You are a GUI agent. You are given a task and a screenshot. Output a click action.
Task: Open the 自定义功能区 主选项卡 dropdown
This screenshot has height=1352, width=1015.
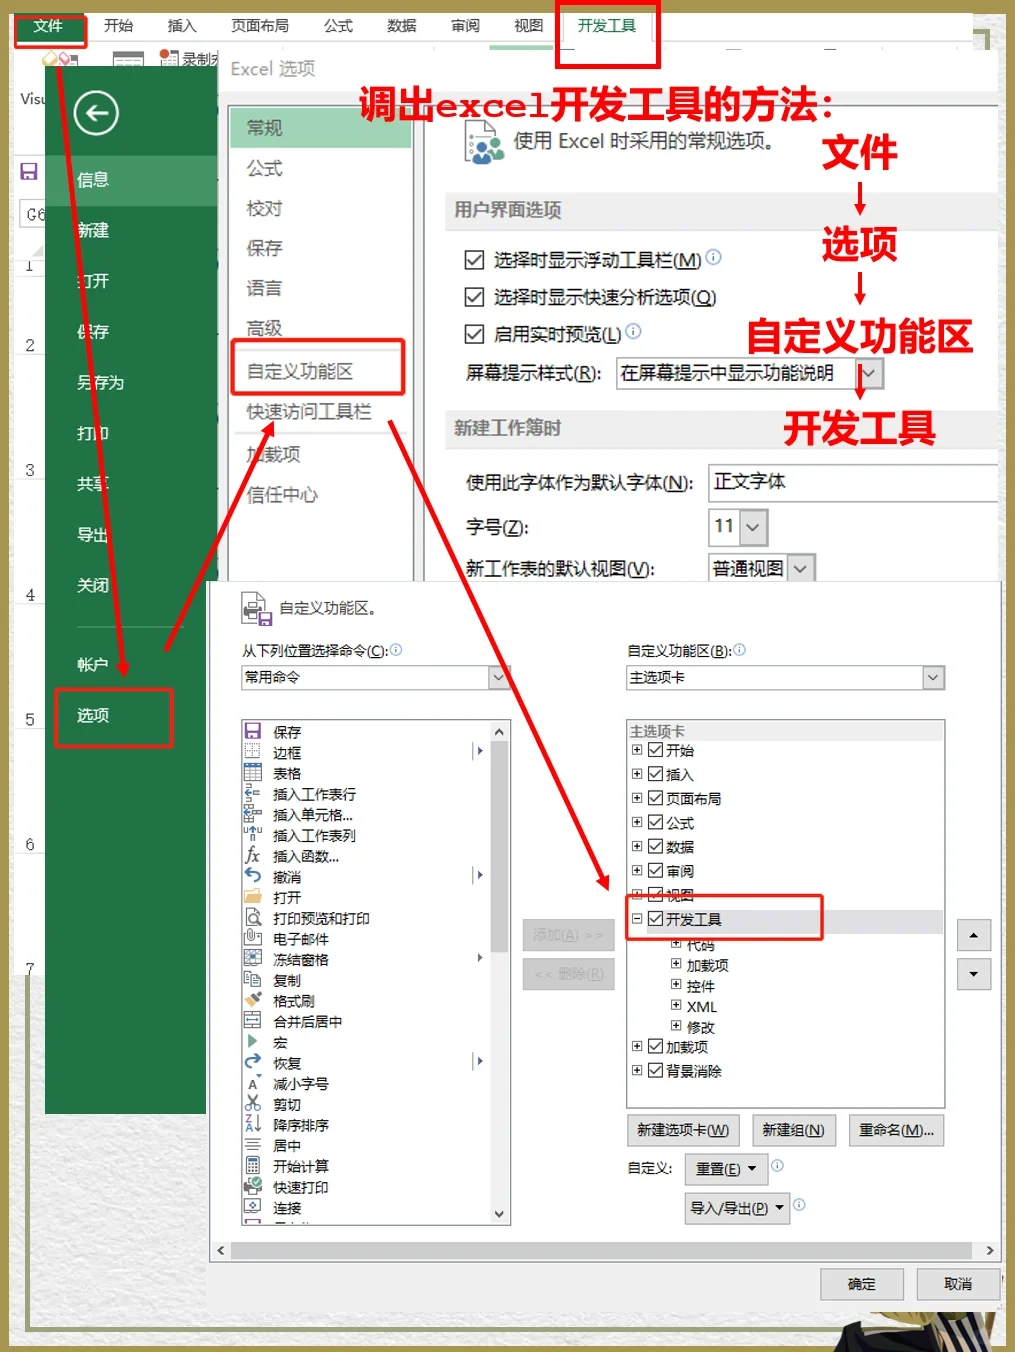[x=933, y=677]
